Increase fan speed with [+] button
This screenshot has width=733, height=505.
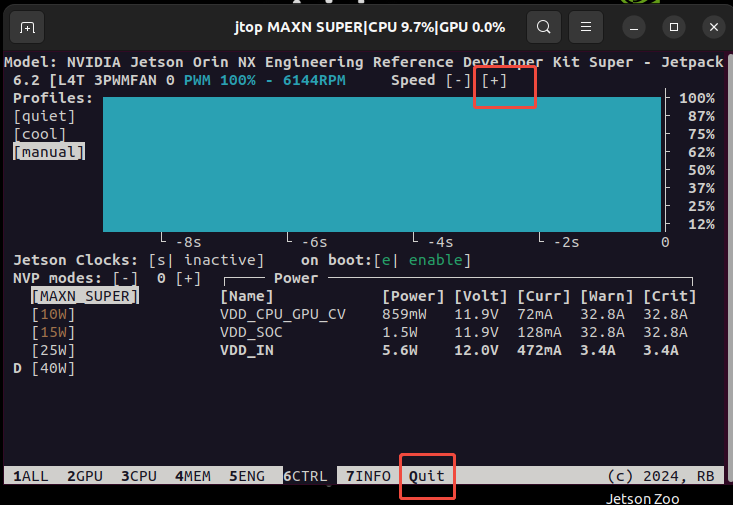(494, 80)
